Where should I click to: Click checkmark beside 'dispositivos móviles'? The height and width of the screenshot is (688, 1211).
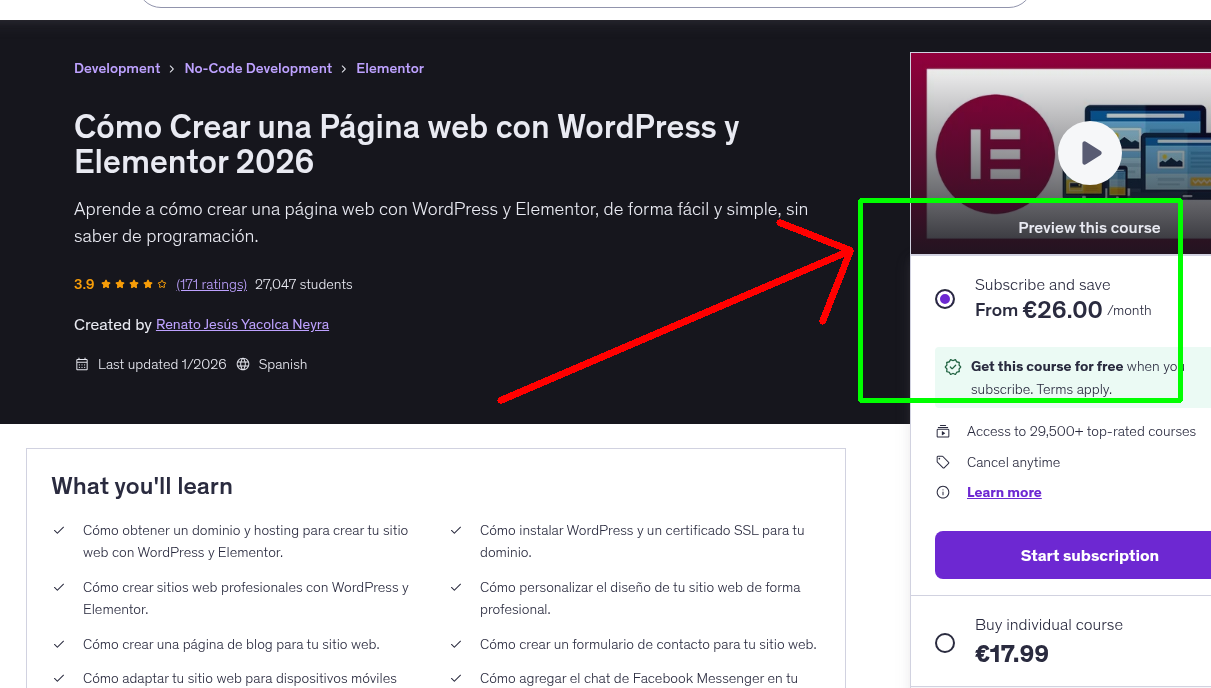point(59,678)
